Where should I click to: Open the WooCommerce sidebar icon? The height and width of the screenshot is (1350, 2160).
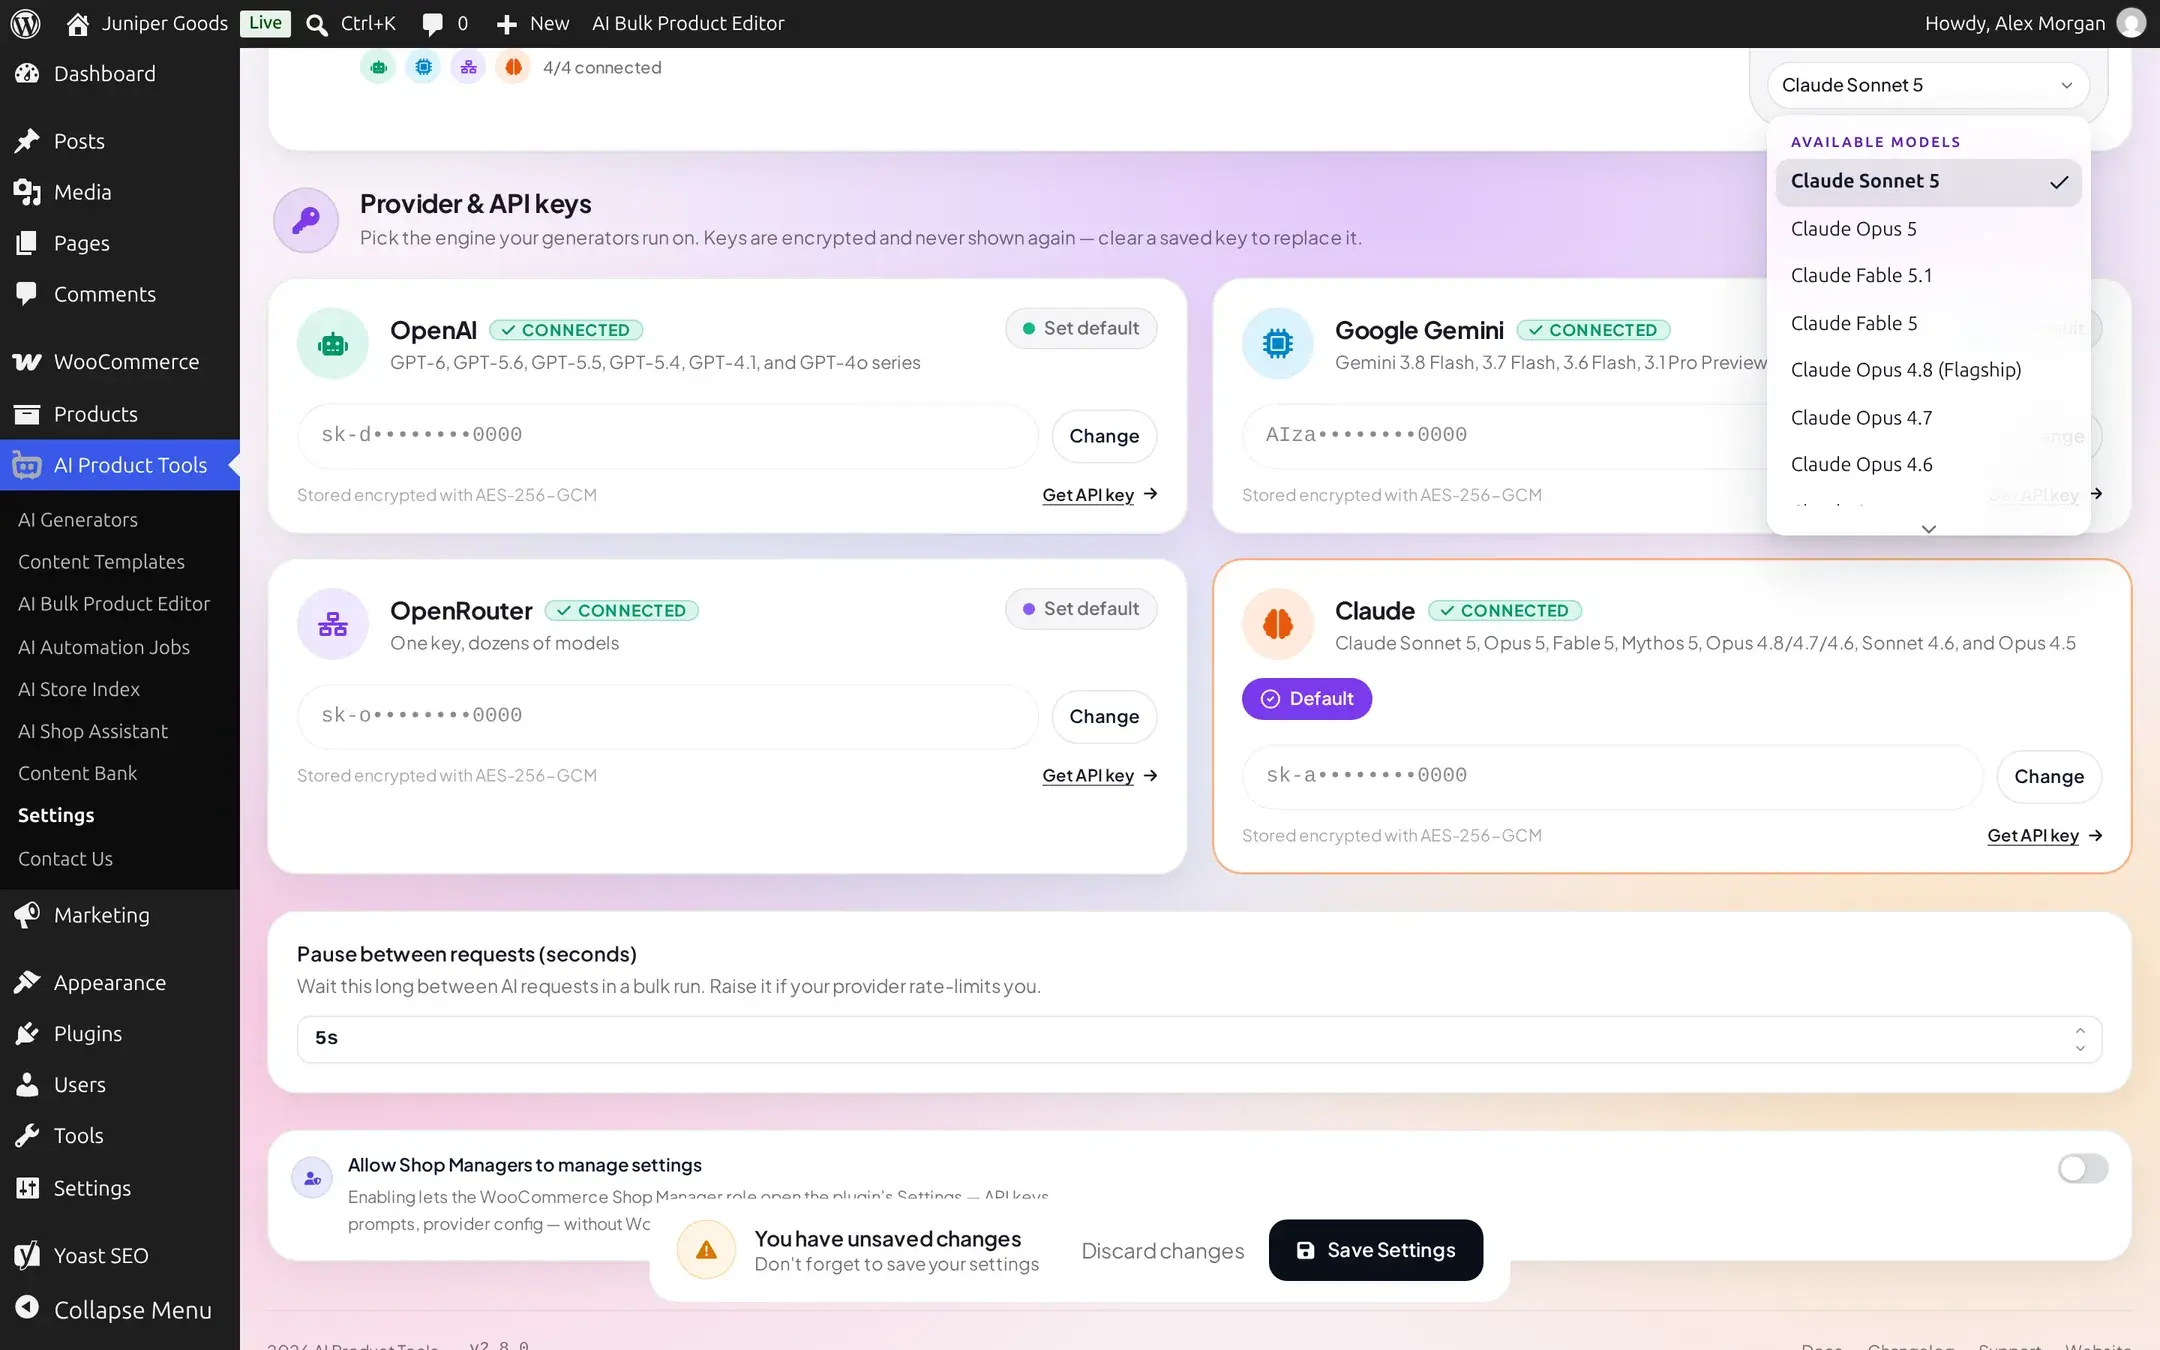[27, 362]
